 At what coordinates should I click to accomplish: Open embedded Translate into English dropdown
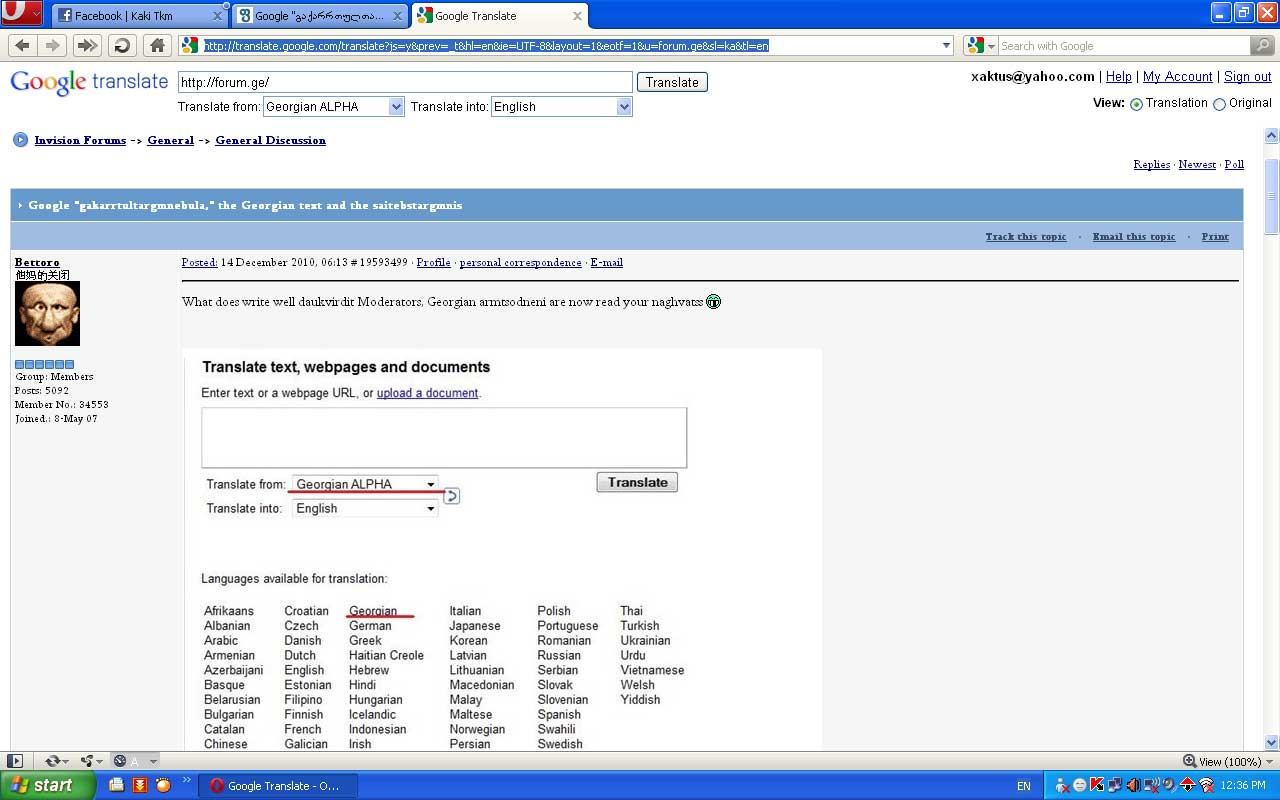click(365, 508)
